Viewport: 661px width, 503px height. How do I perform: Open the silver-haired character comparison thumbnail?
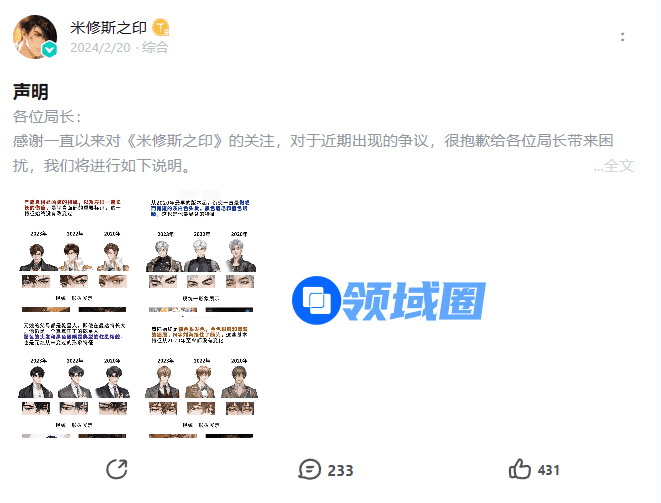coord(201,255)
